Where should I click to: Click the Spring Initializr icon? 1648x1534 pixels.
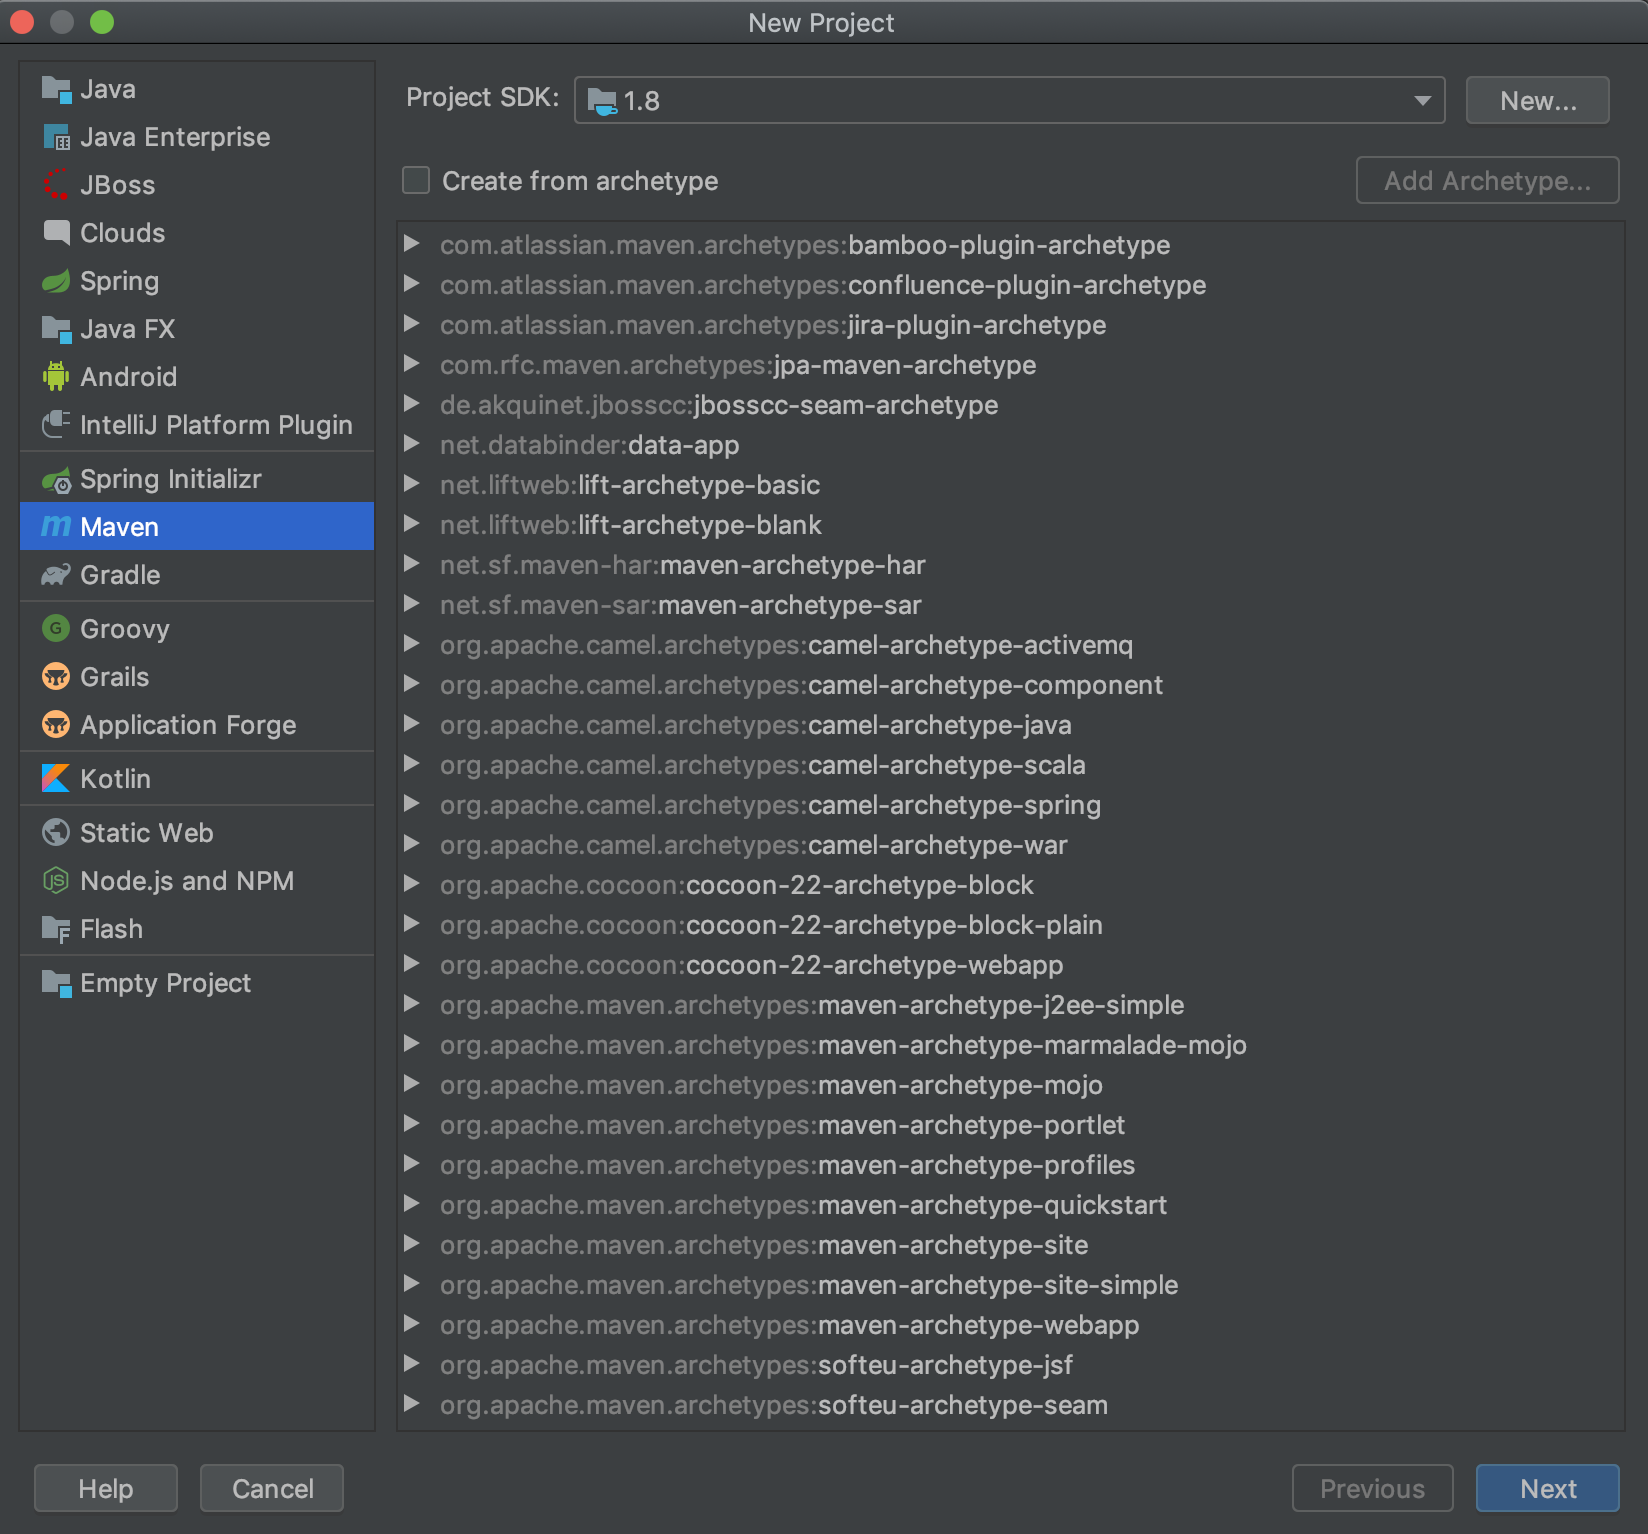56,480
